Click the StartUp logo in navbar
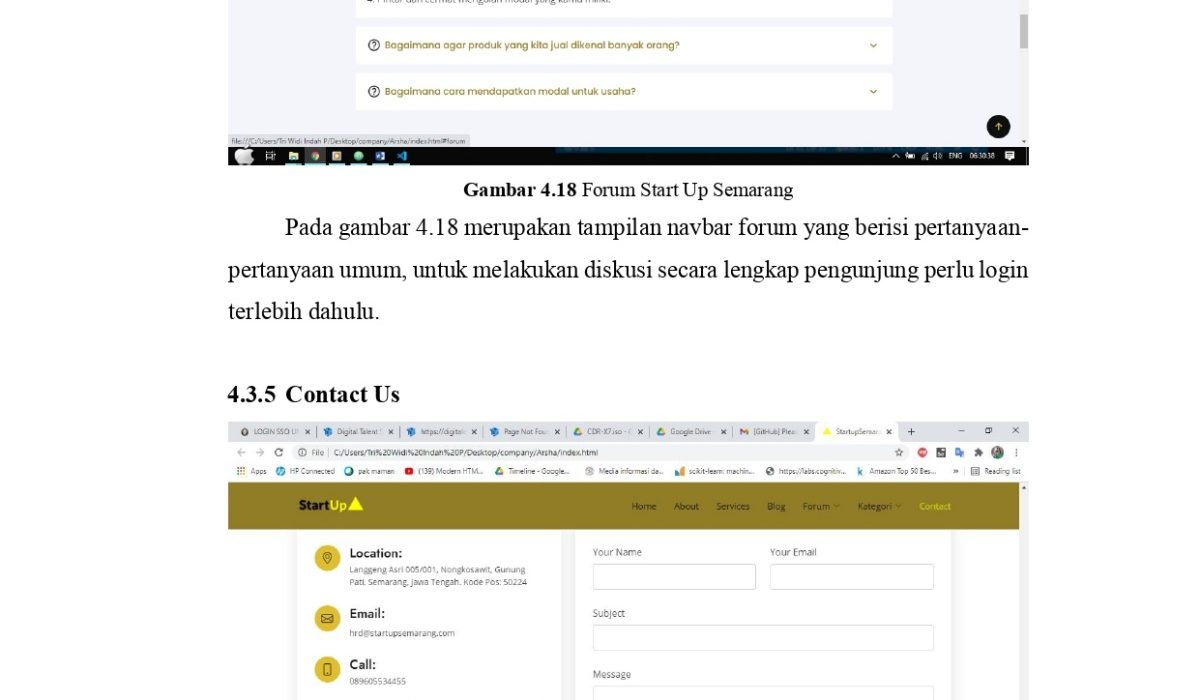1200x700 pixels. [330, 505]
